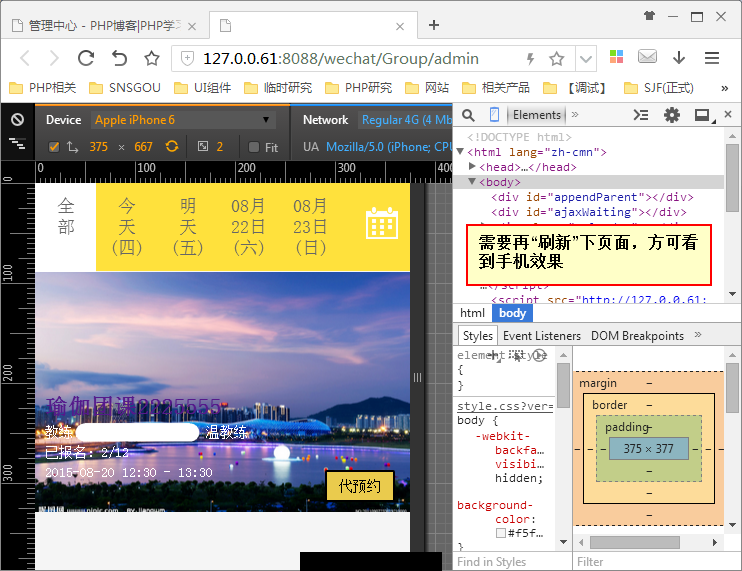Bookmark the page with the toolbar star outline
The width and height of the screenshot is (742, 571).
pyautogui.click(x=152, y=58)
